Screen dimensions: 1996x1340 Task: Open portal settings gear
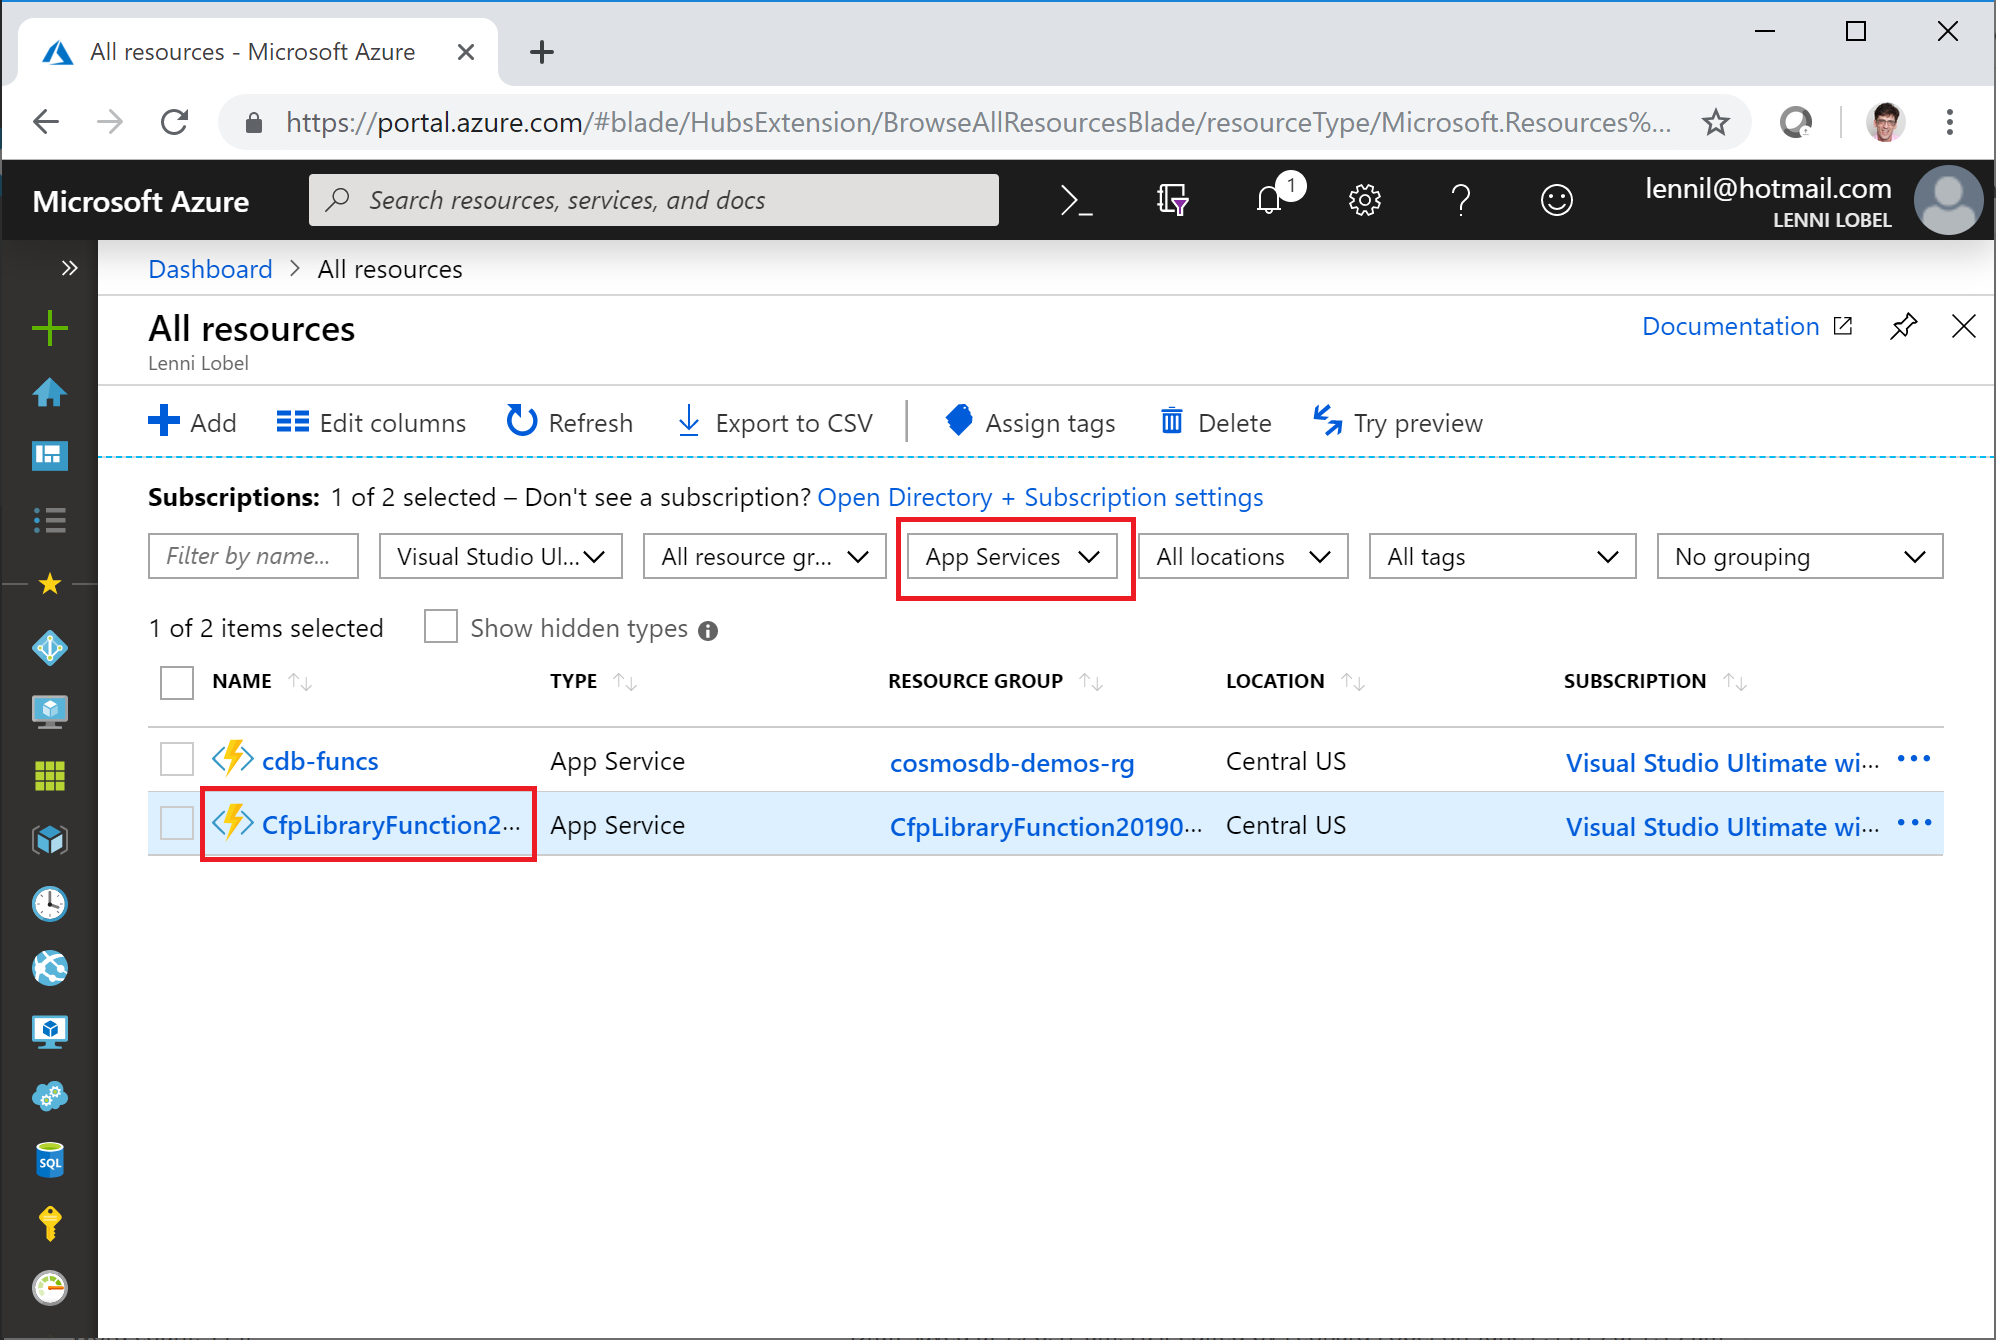(1365, 201)
